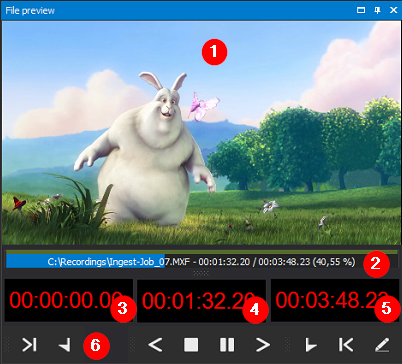Stop playback with square button
The height and width of the screenshot is (364, 402).
191,345
